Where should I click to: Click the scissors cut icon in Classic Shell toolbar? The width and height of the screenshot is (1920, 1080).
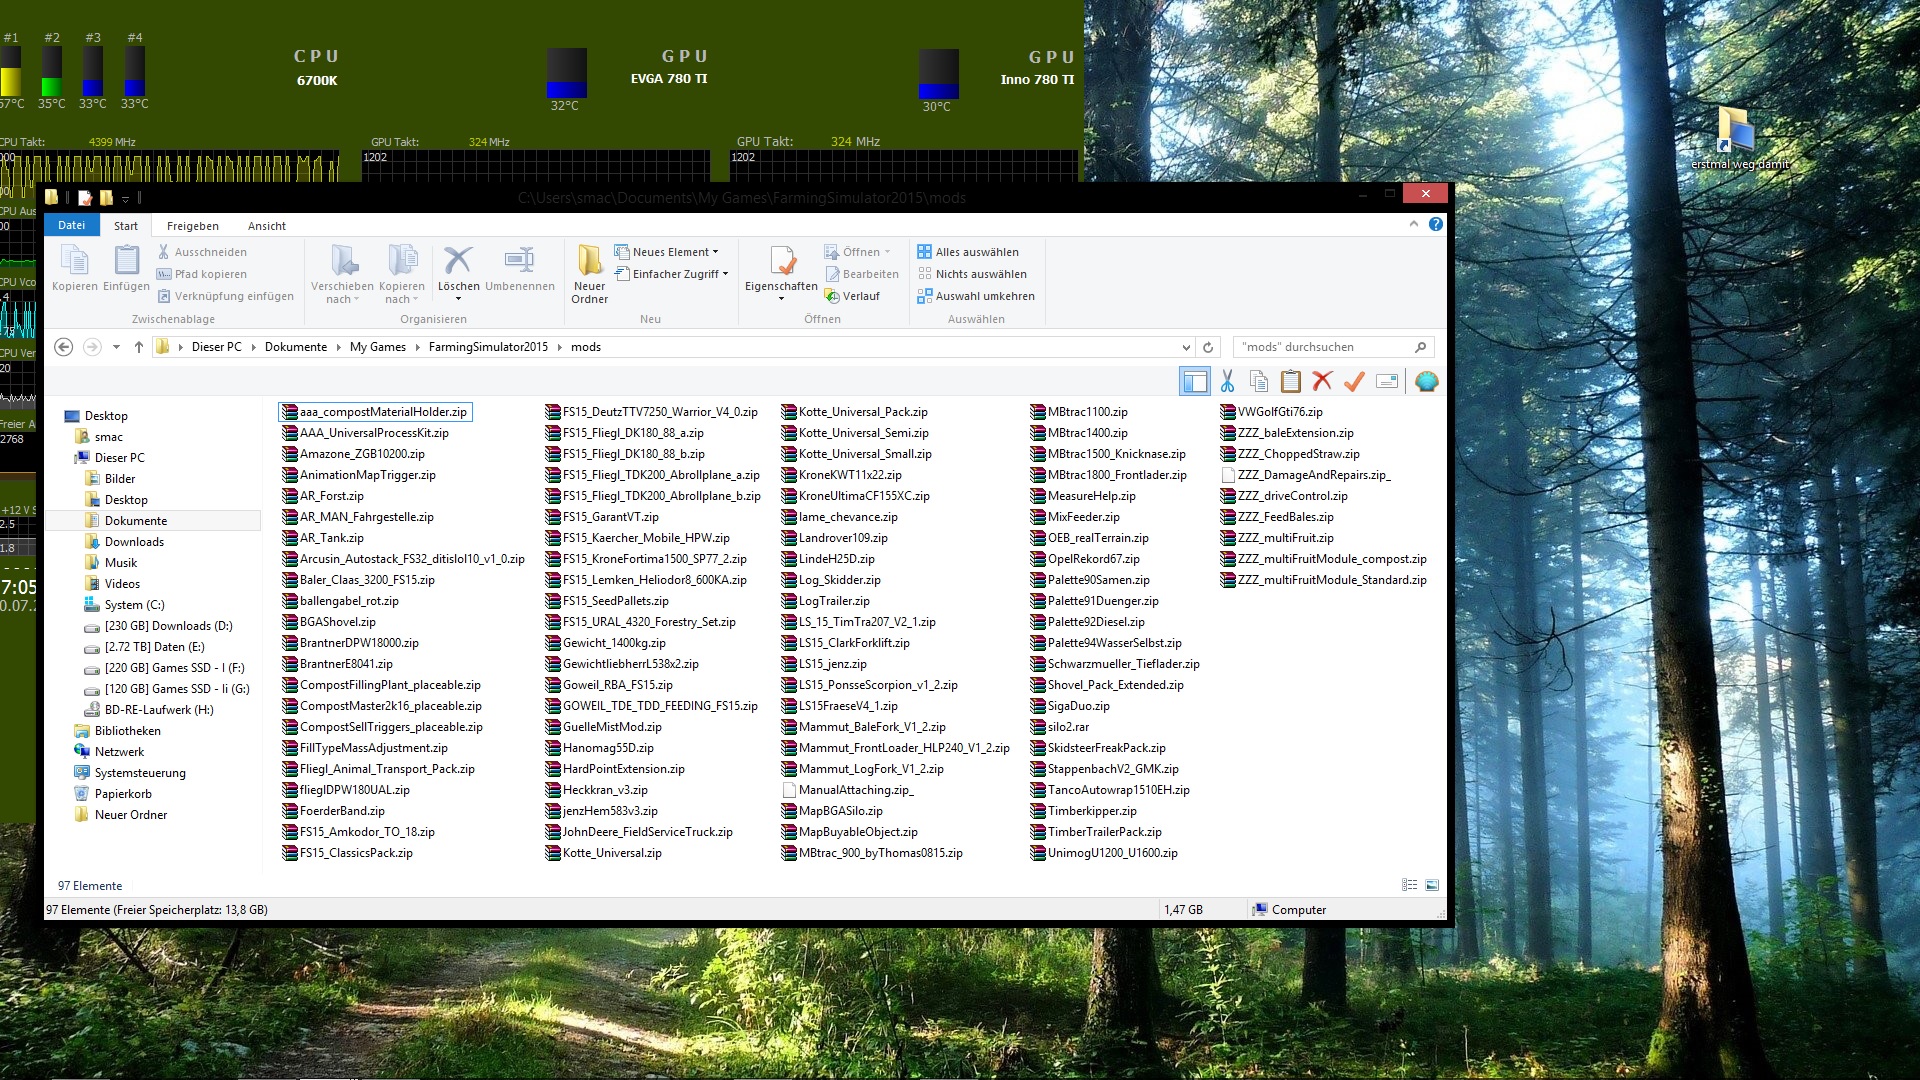point(1227,381)
